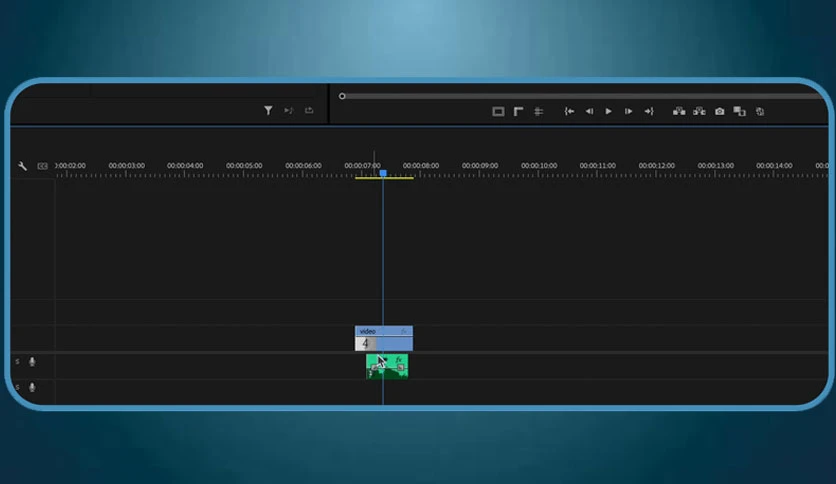836x484 pixels.
Task: Click ruler timecode 00:00:13:00
Action: coord(716,166)
